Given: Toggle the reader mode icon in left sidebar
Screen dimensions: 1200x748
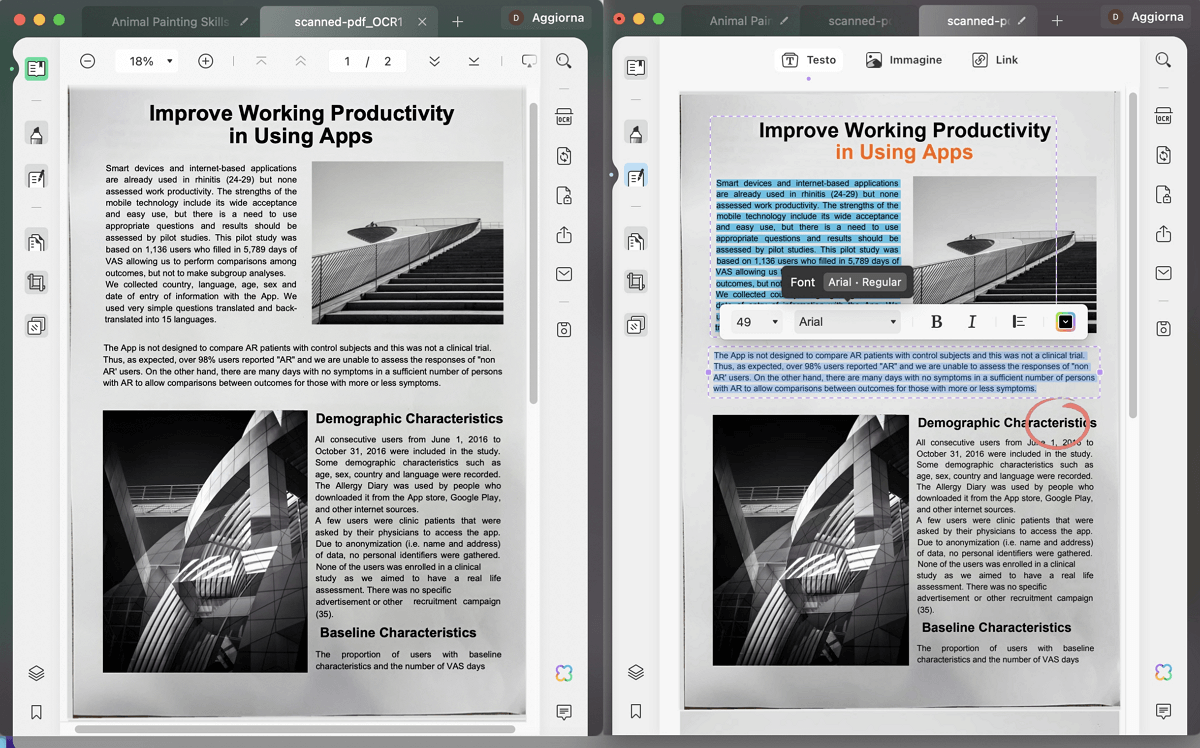Looking at the screenshot, I should 36,68.
